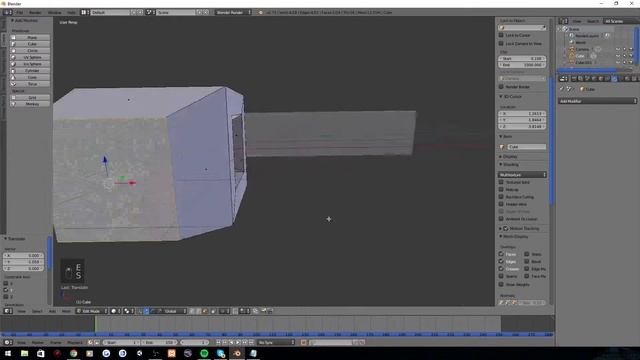The width and height of the screenshot is (640, 360).
Task: Click the info editor type icon in top bar
Action: point(7,13)
